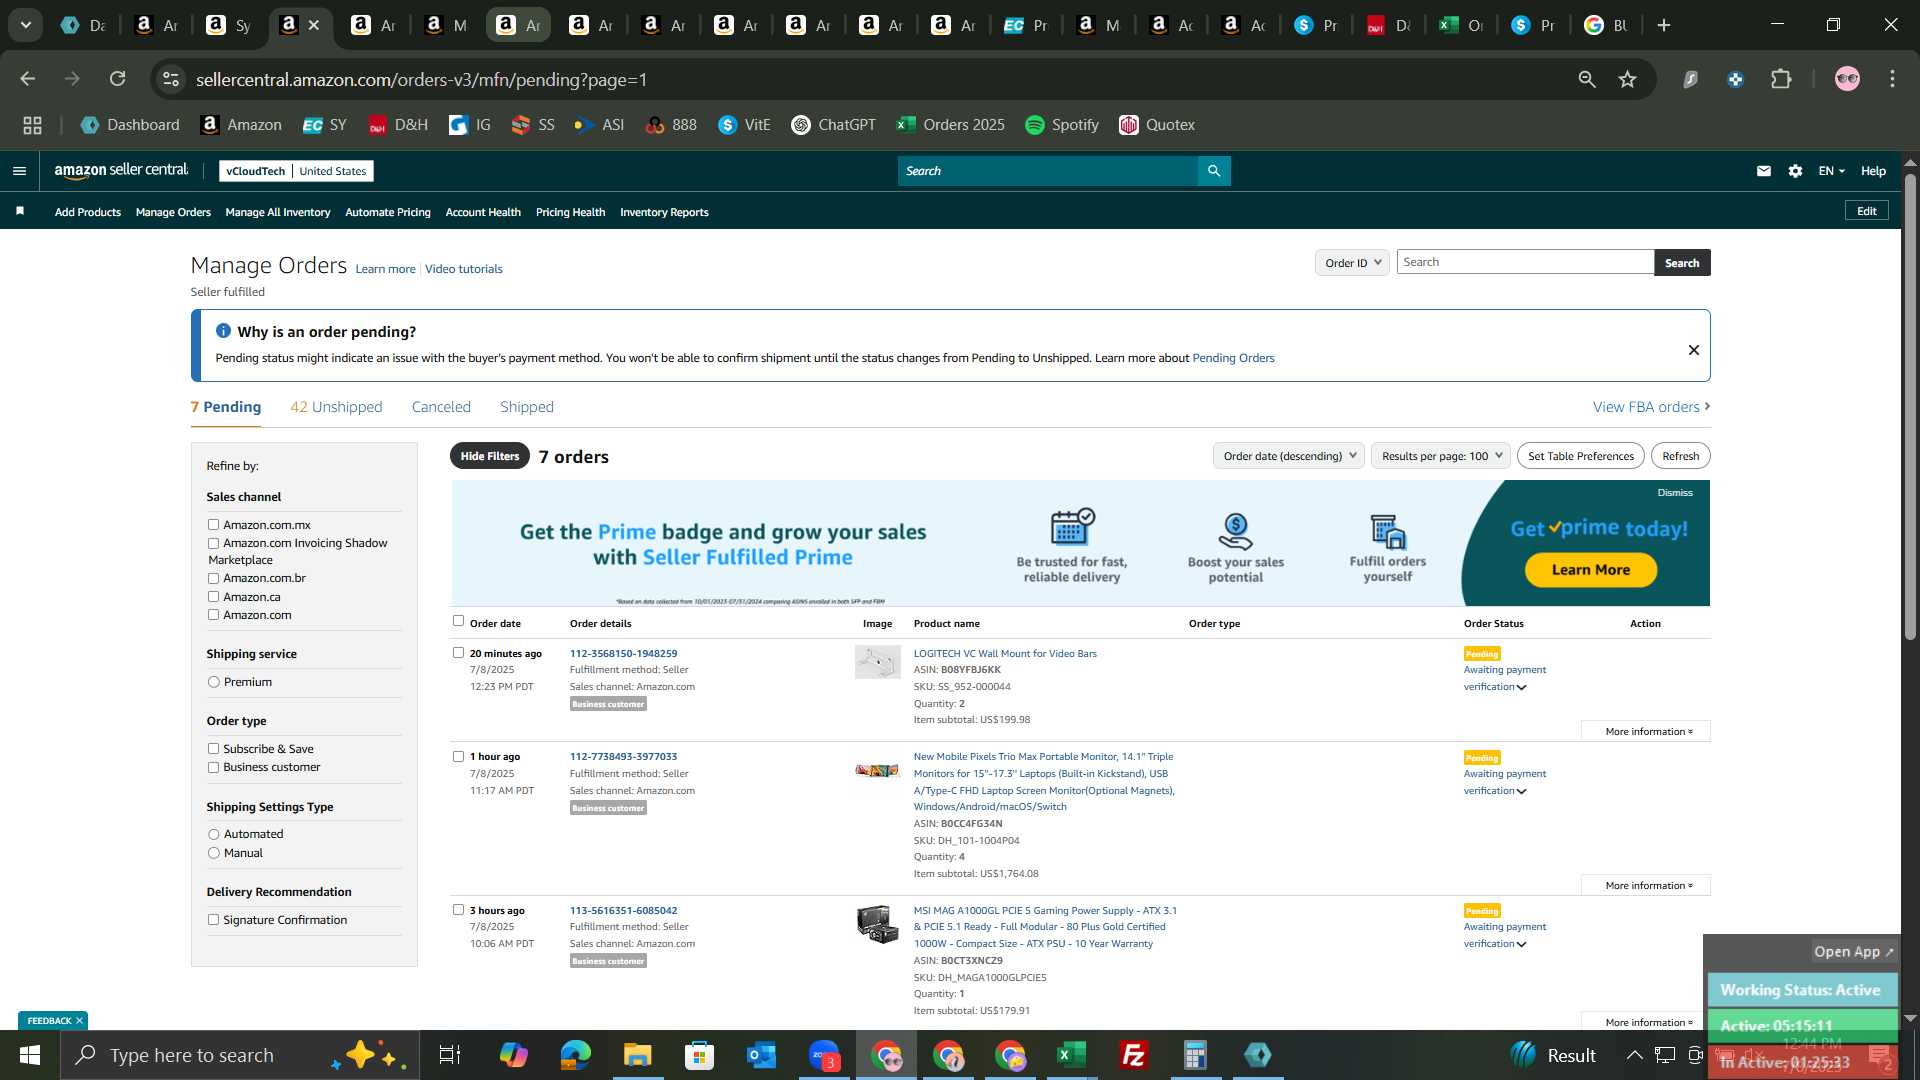
Task: Open the messages envelope icon
Action: tap(1764, 171)
